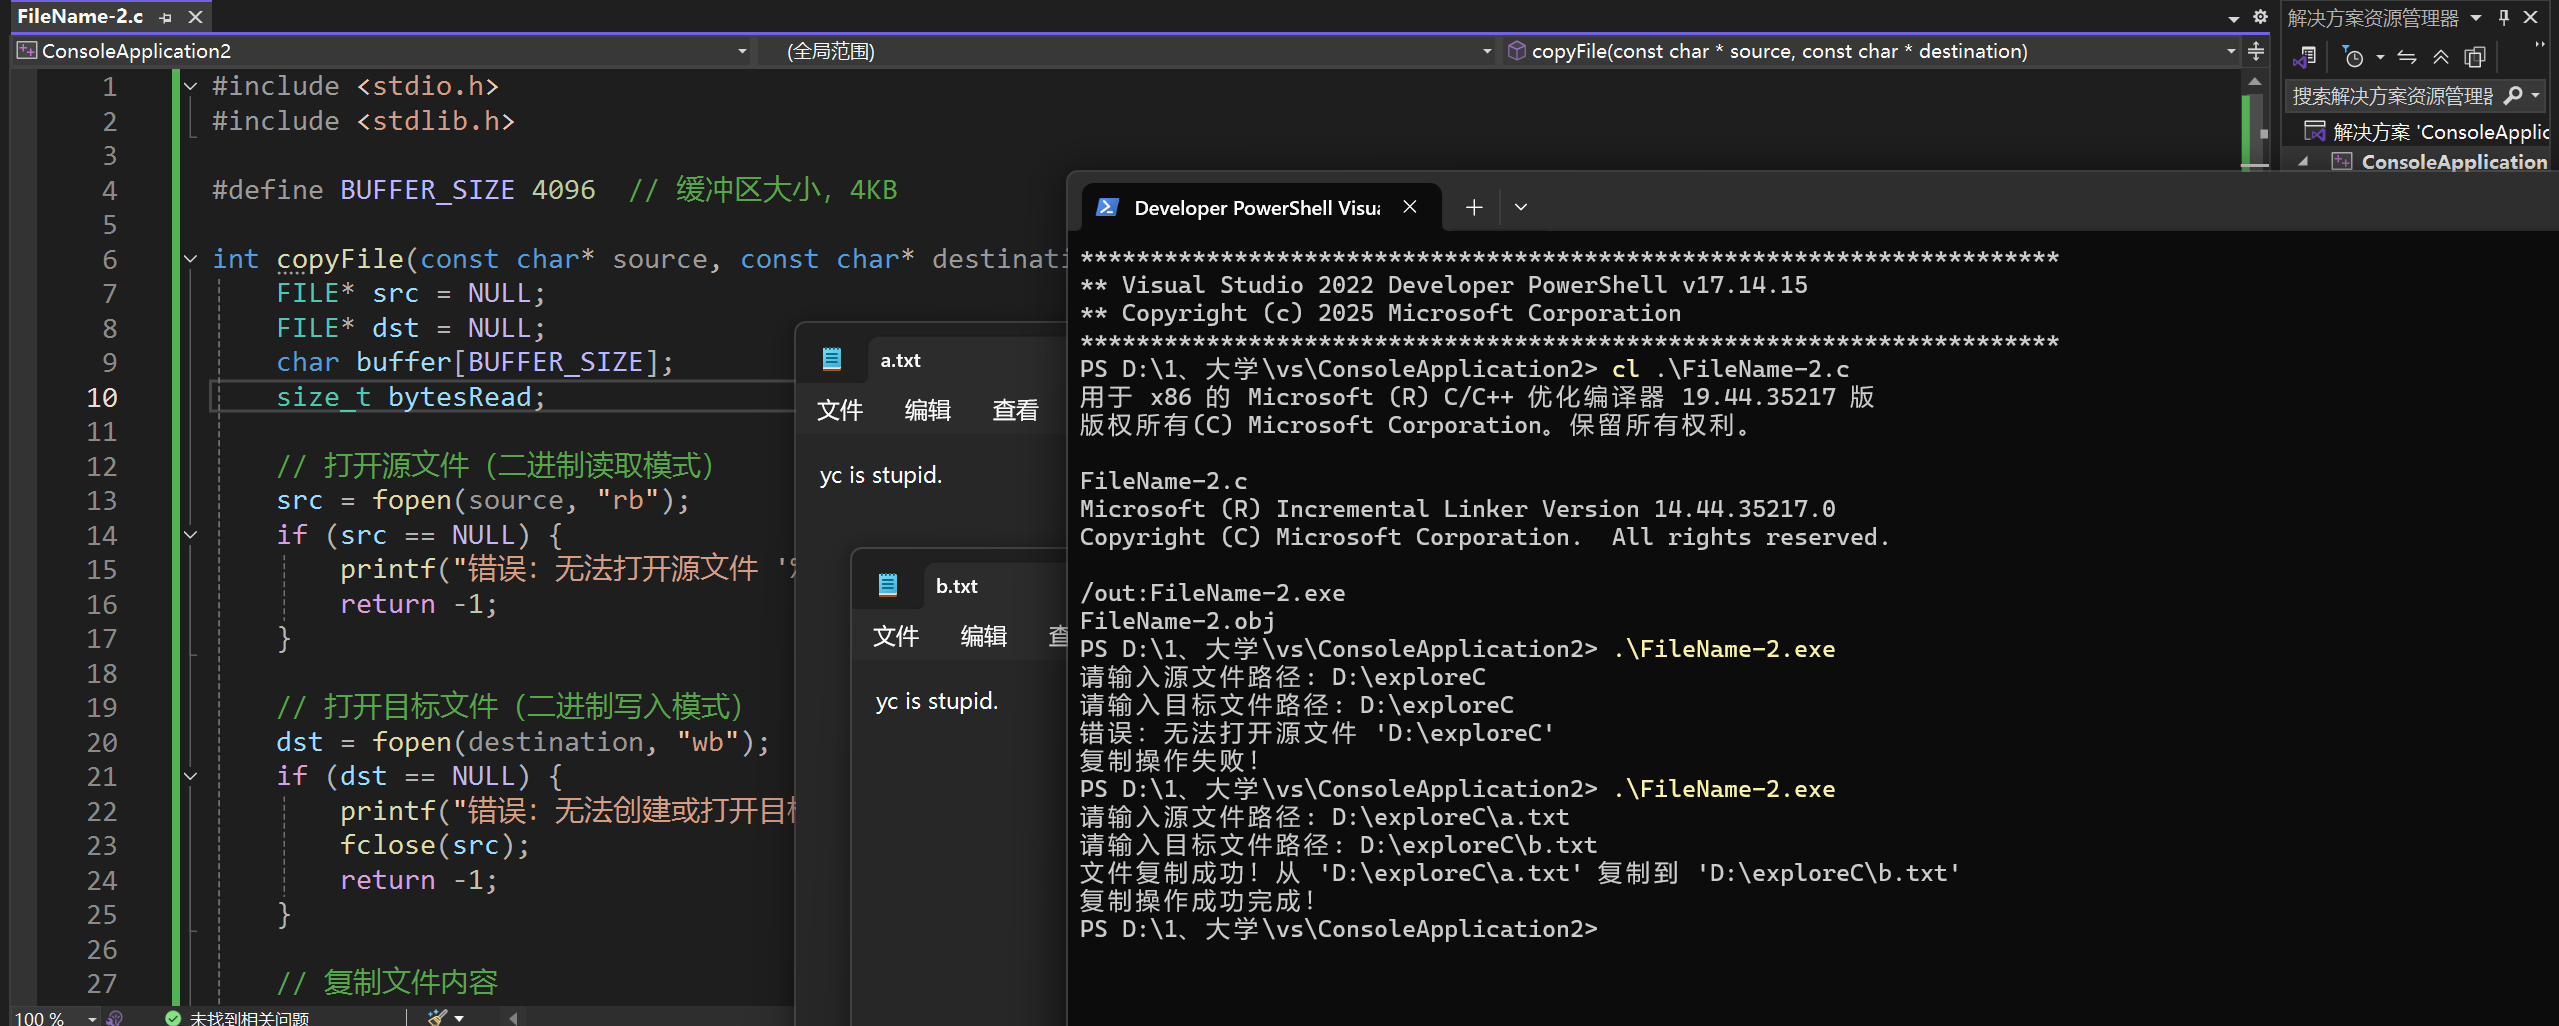Open the terminal profiles dropdown chevron
Image resolution: width=2559 pixels, height=1026 pixels.
coord(1521,207)
